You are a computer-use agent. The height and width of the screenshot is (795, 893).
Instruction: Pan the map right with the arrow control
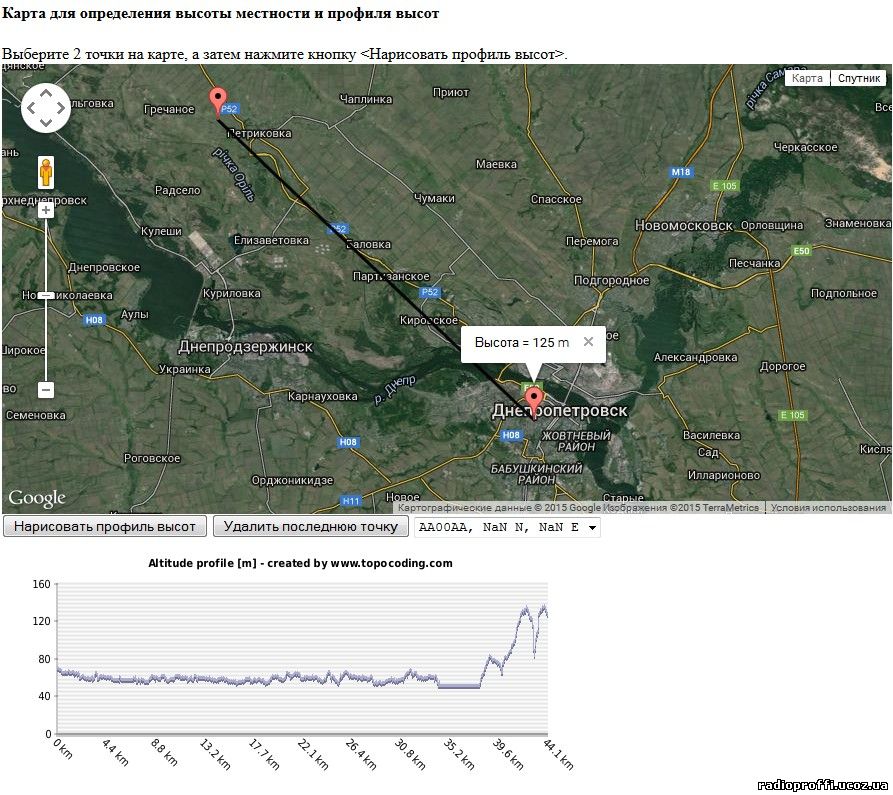[61, 108]
